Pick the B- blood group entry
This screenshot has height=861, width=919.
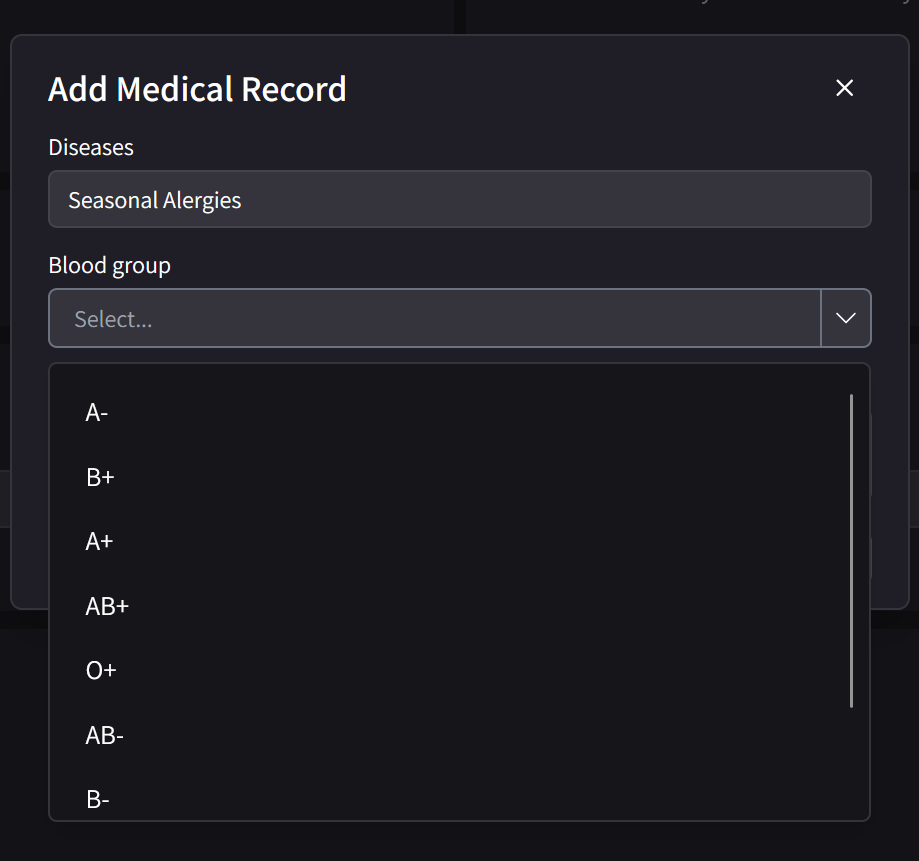(x=97, y=799)
